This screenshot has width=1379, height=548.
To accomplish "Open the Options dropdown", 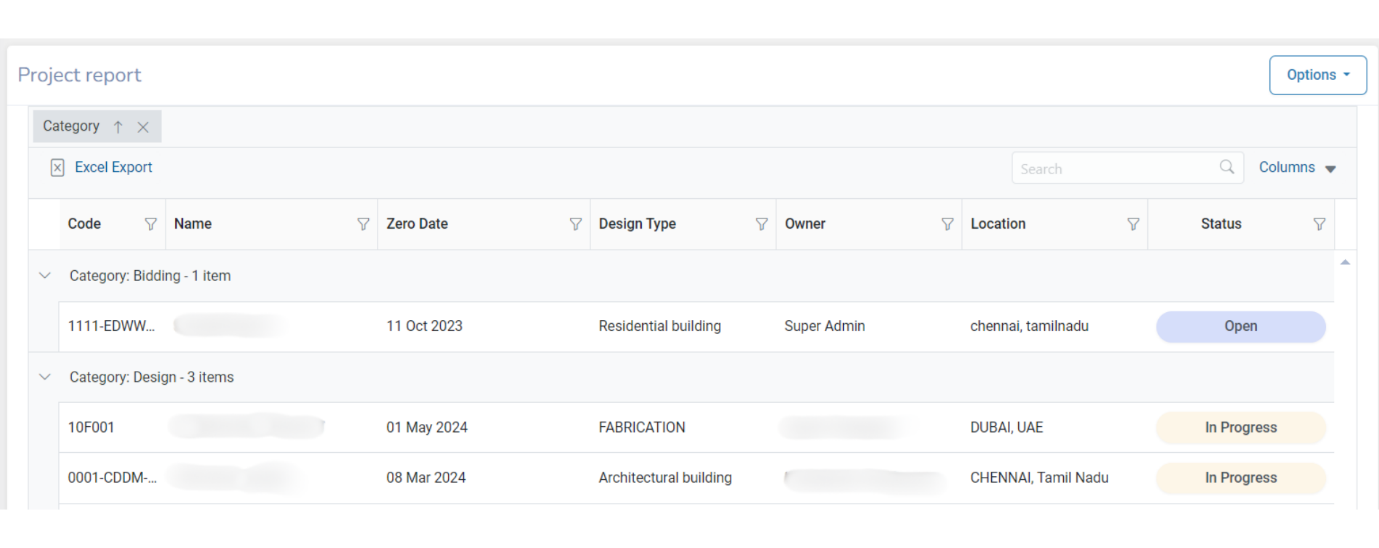I will 1317,75.
